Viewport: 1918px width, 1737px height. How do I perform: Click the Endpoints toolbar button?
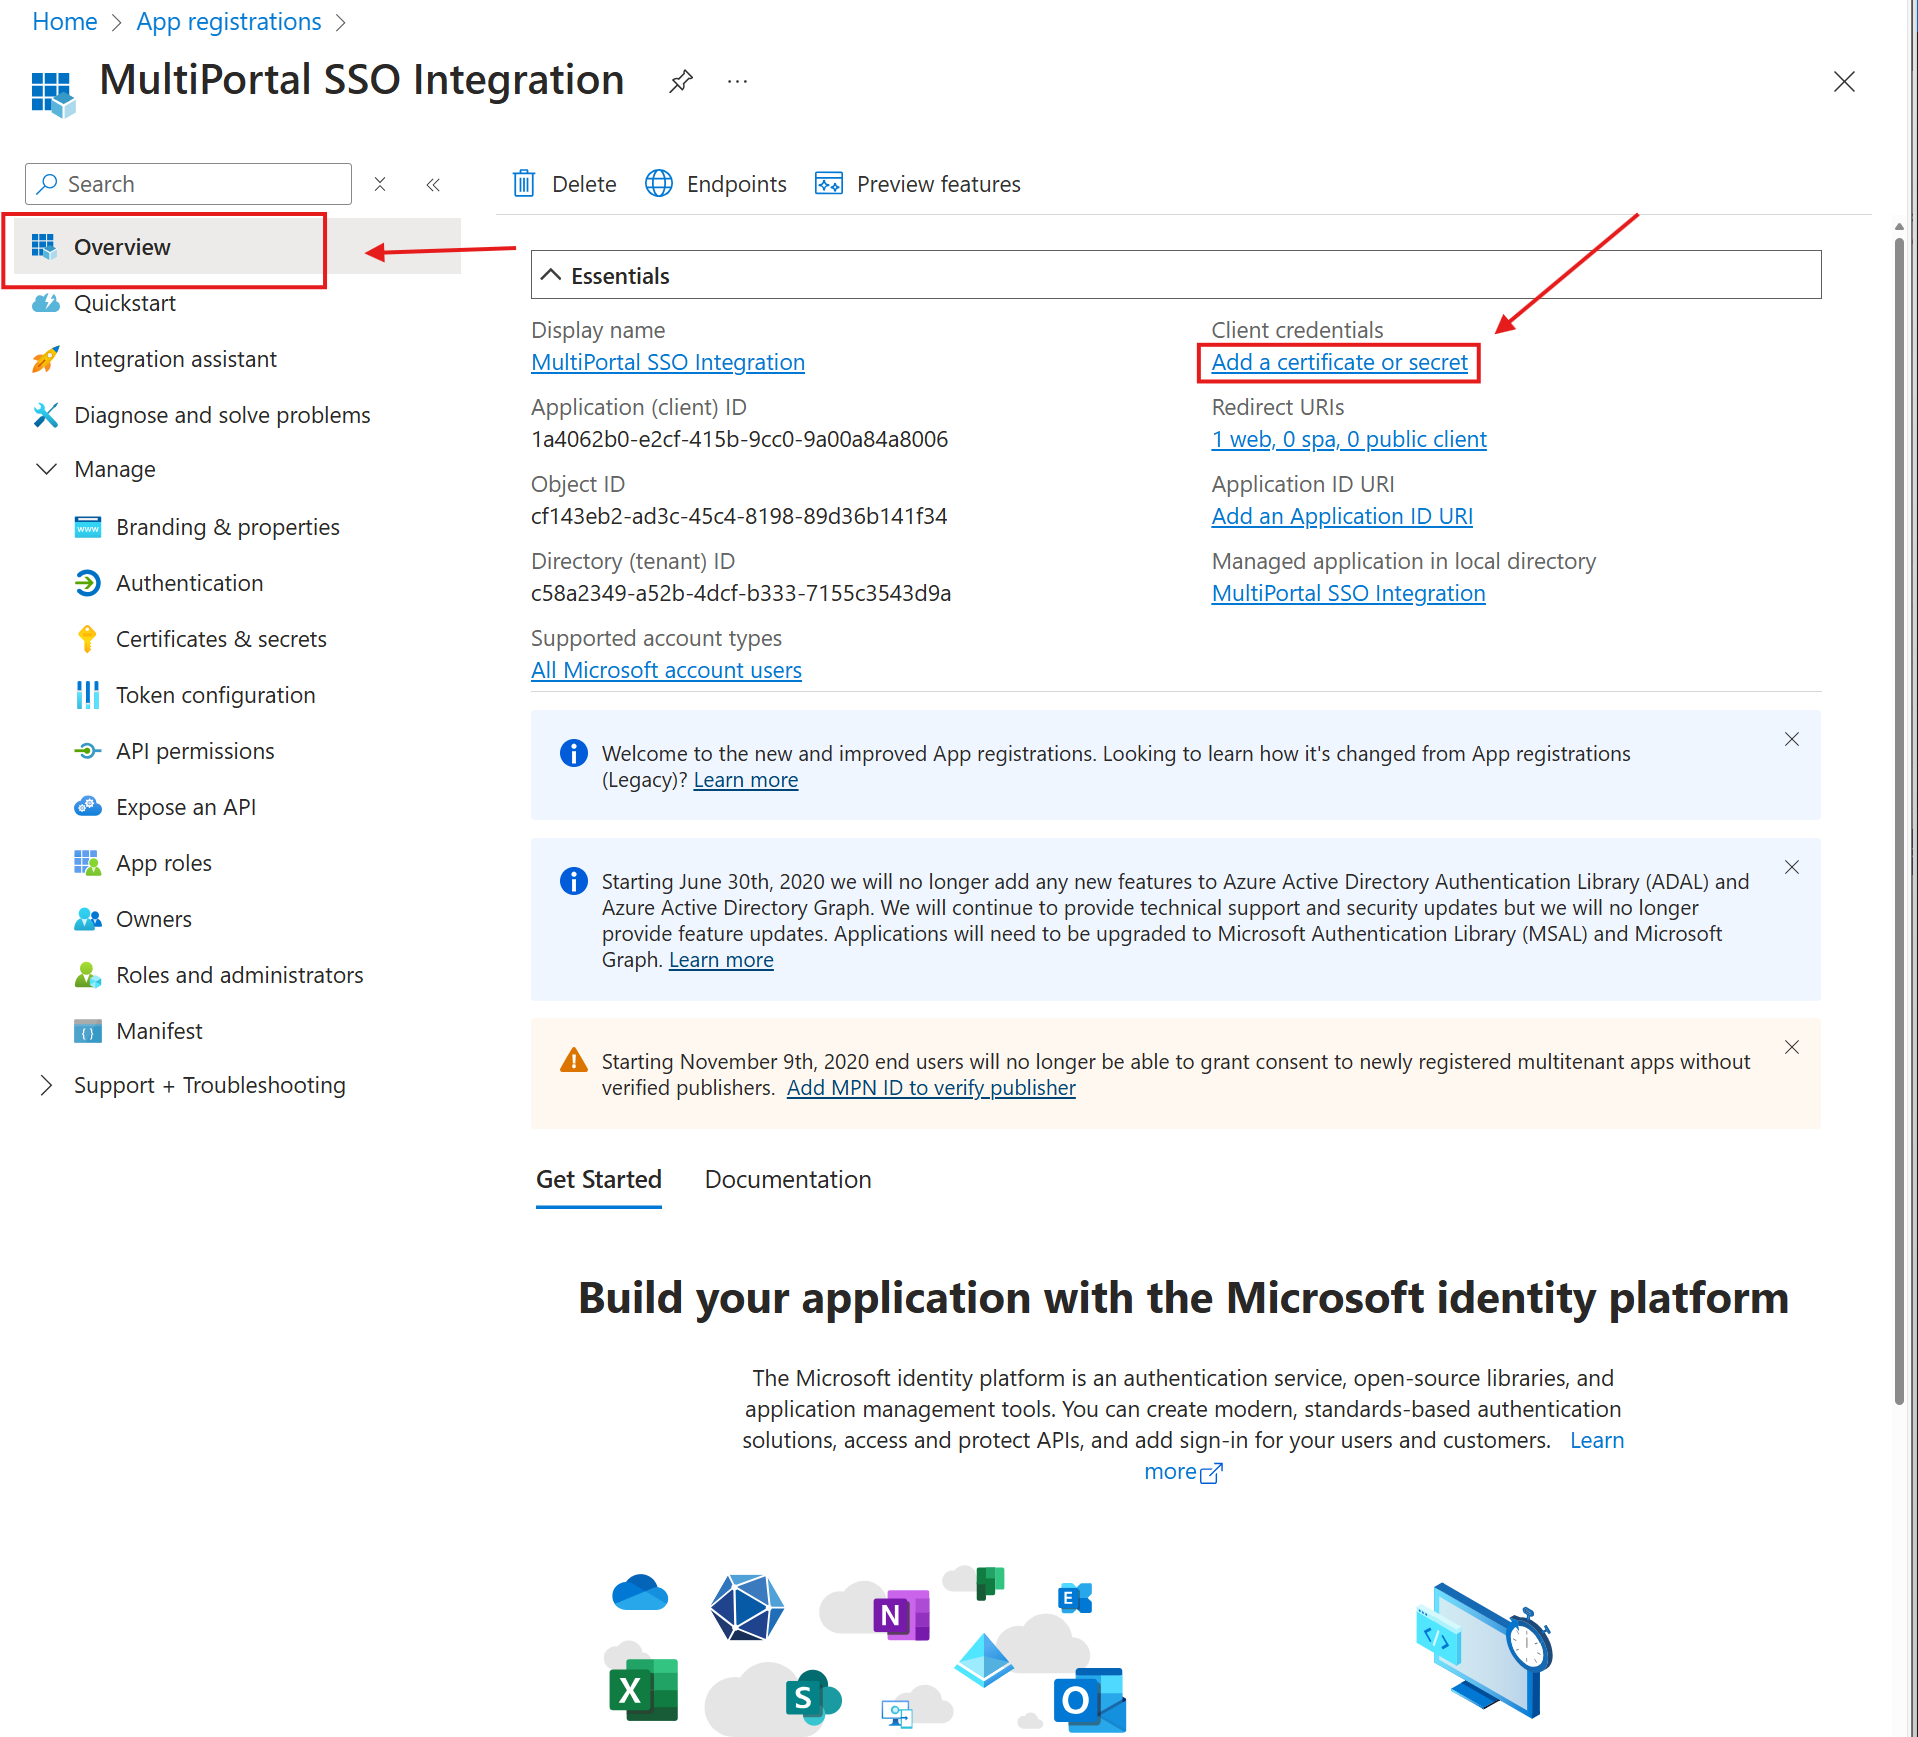[x=716, y=184]
